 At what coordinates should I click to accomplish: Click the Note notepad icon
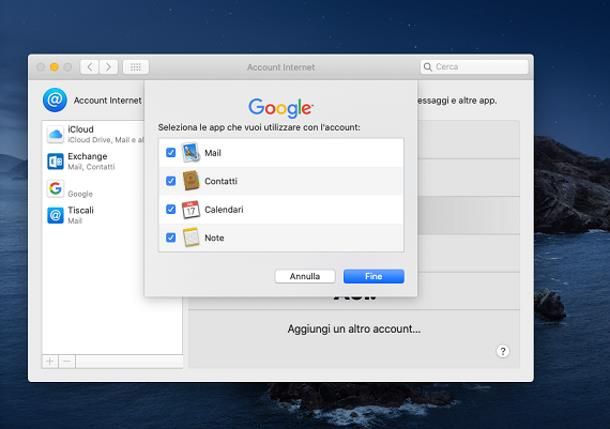(x=191, y=237)
